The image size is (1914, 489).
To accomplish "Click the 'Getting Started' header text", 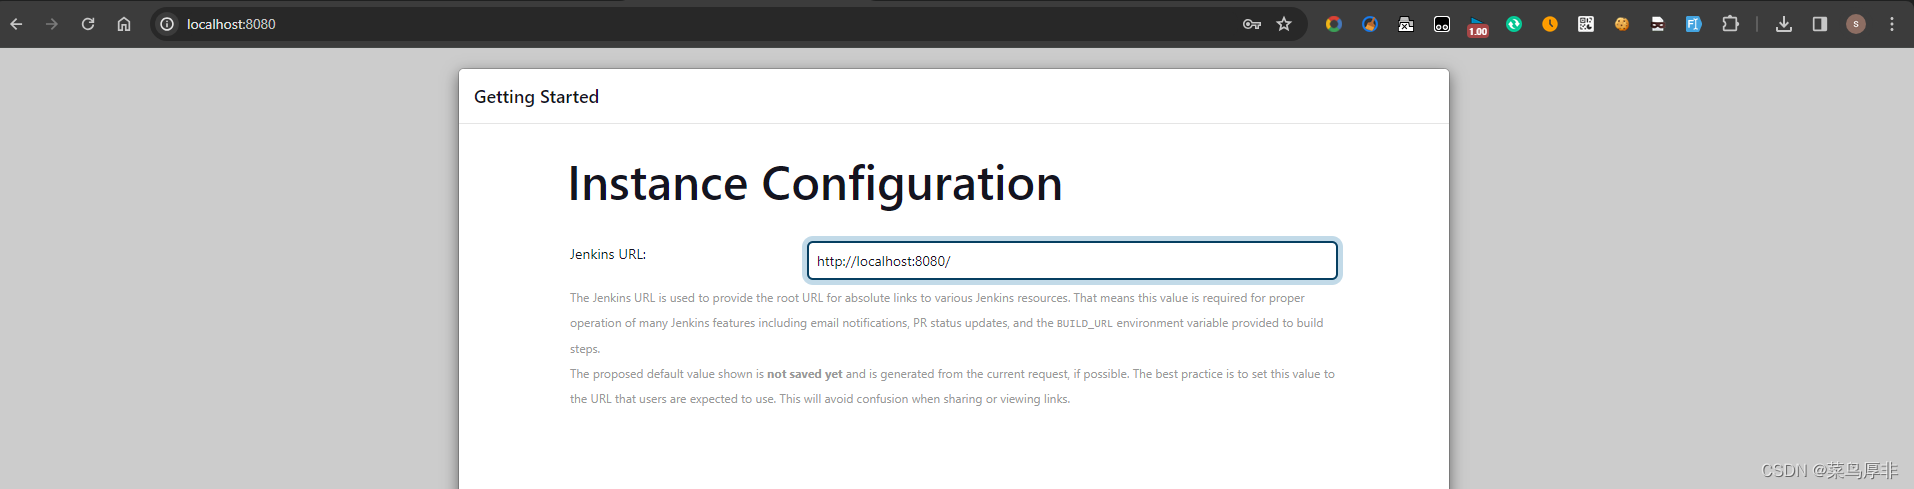I will (536, 97).
